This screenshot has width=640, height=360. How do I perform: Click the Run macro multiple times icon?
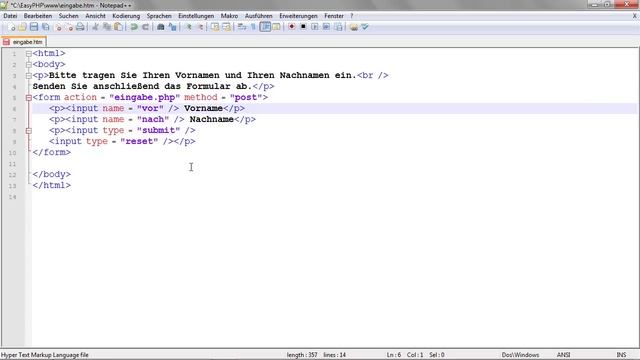point(327,27)
